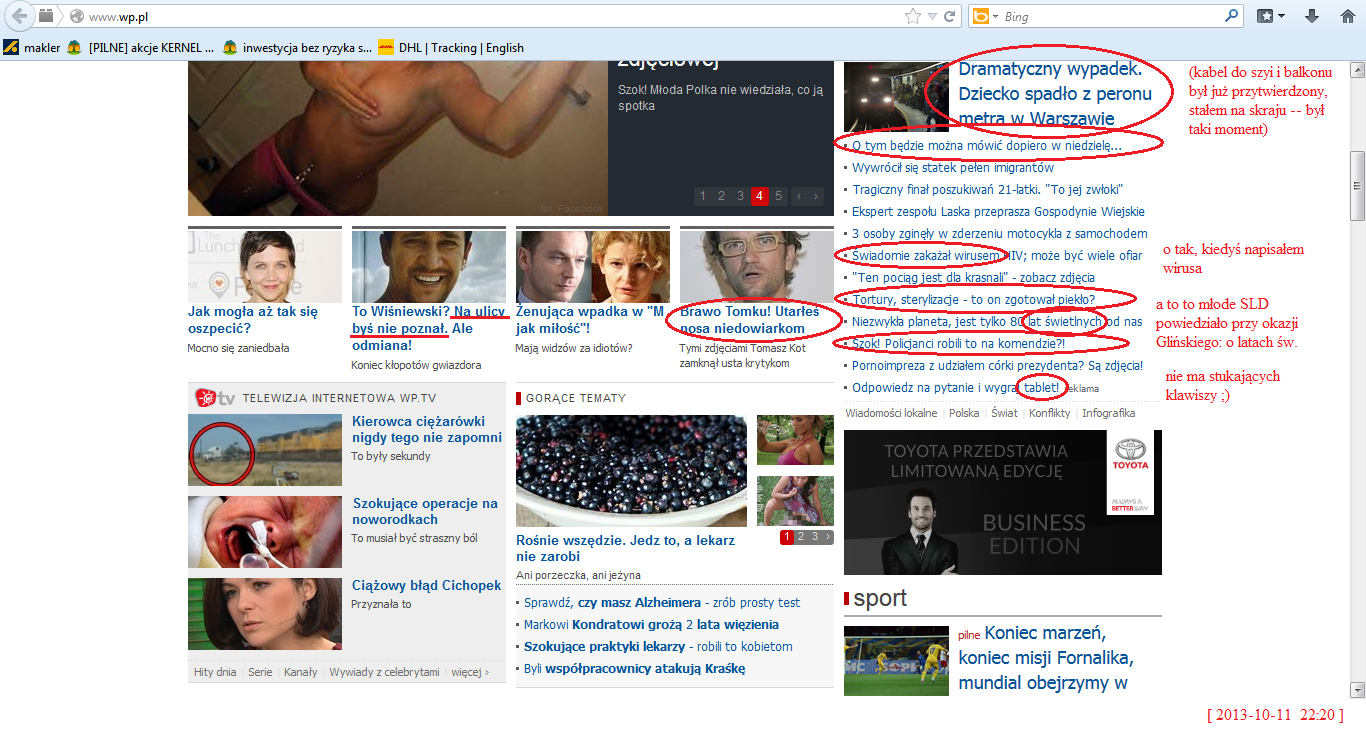Screen dimensions: 1366x734
Task: Open the "Polska" news category tab
Action: pyautogui.click(x=964, y=413)
